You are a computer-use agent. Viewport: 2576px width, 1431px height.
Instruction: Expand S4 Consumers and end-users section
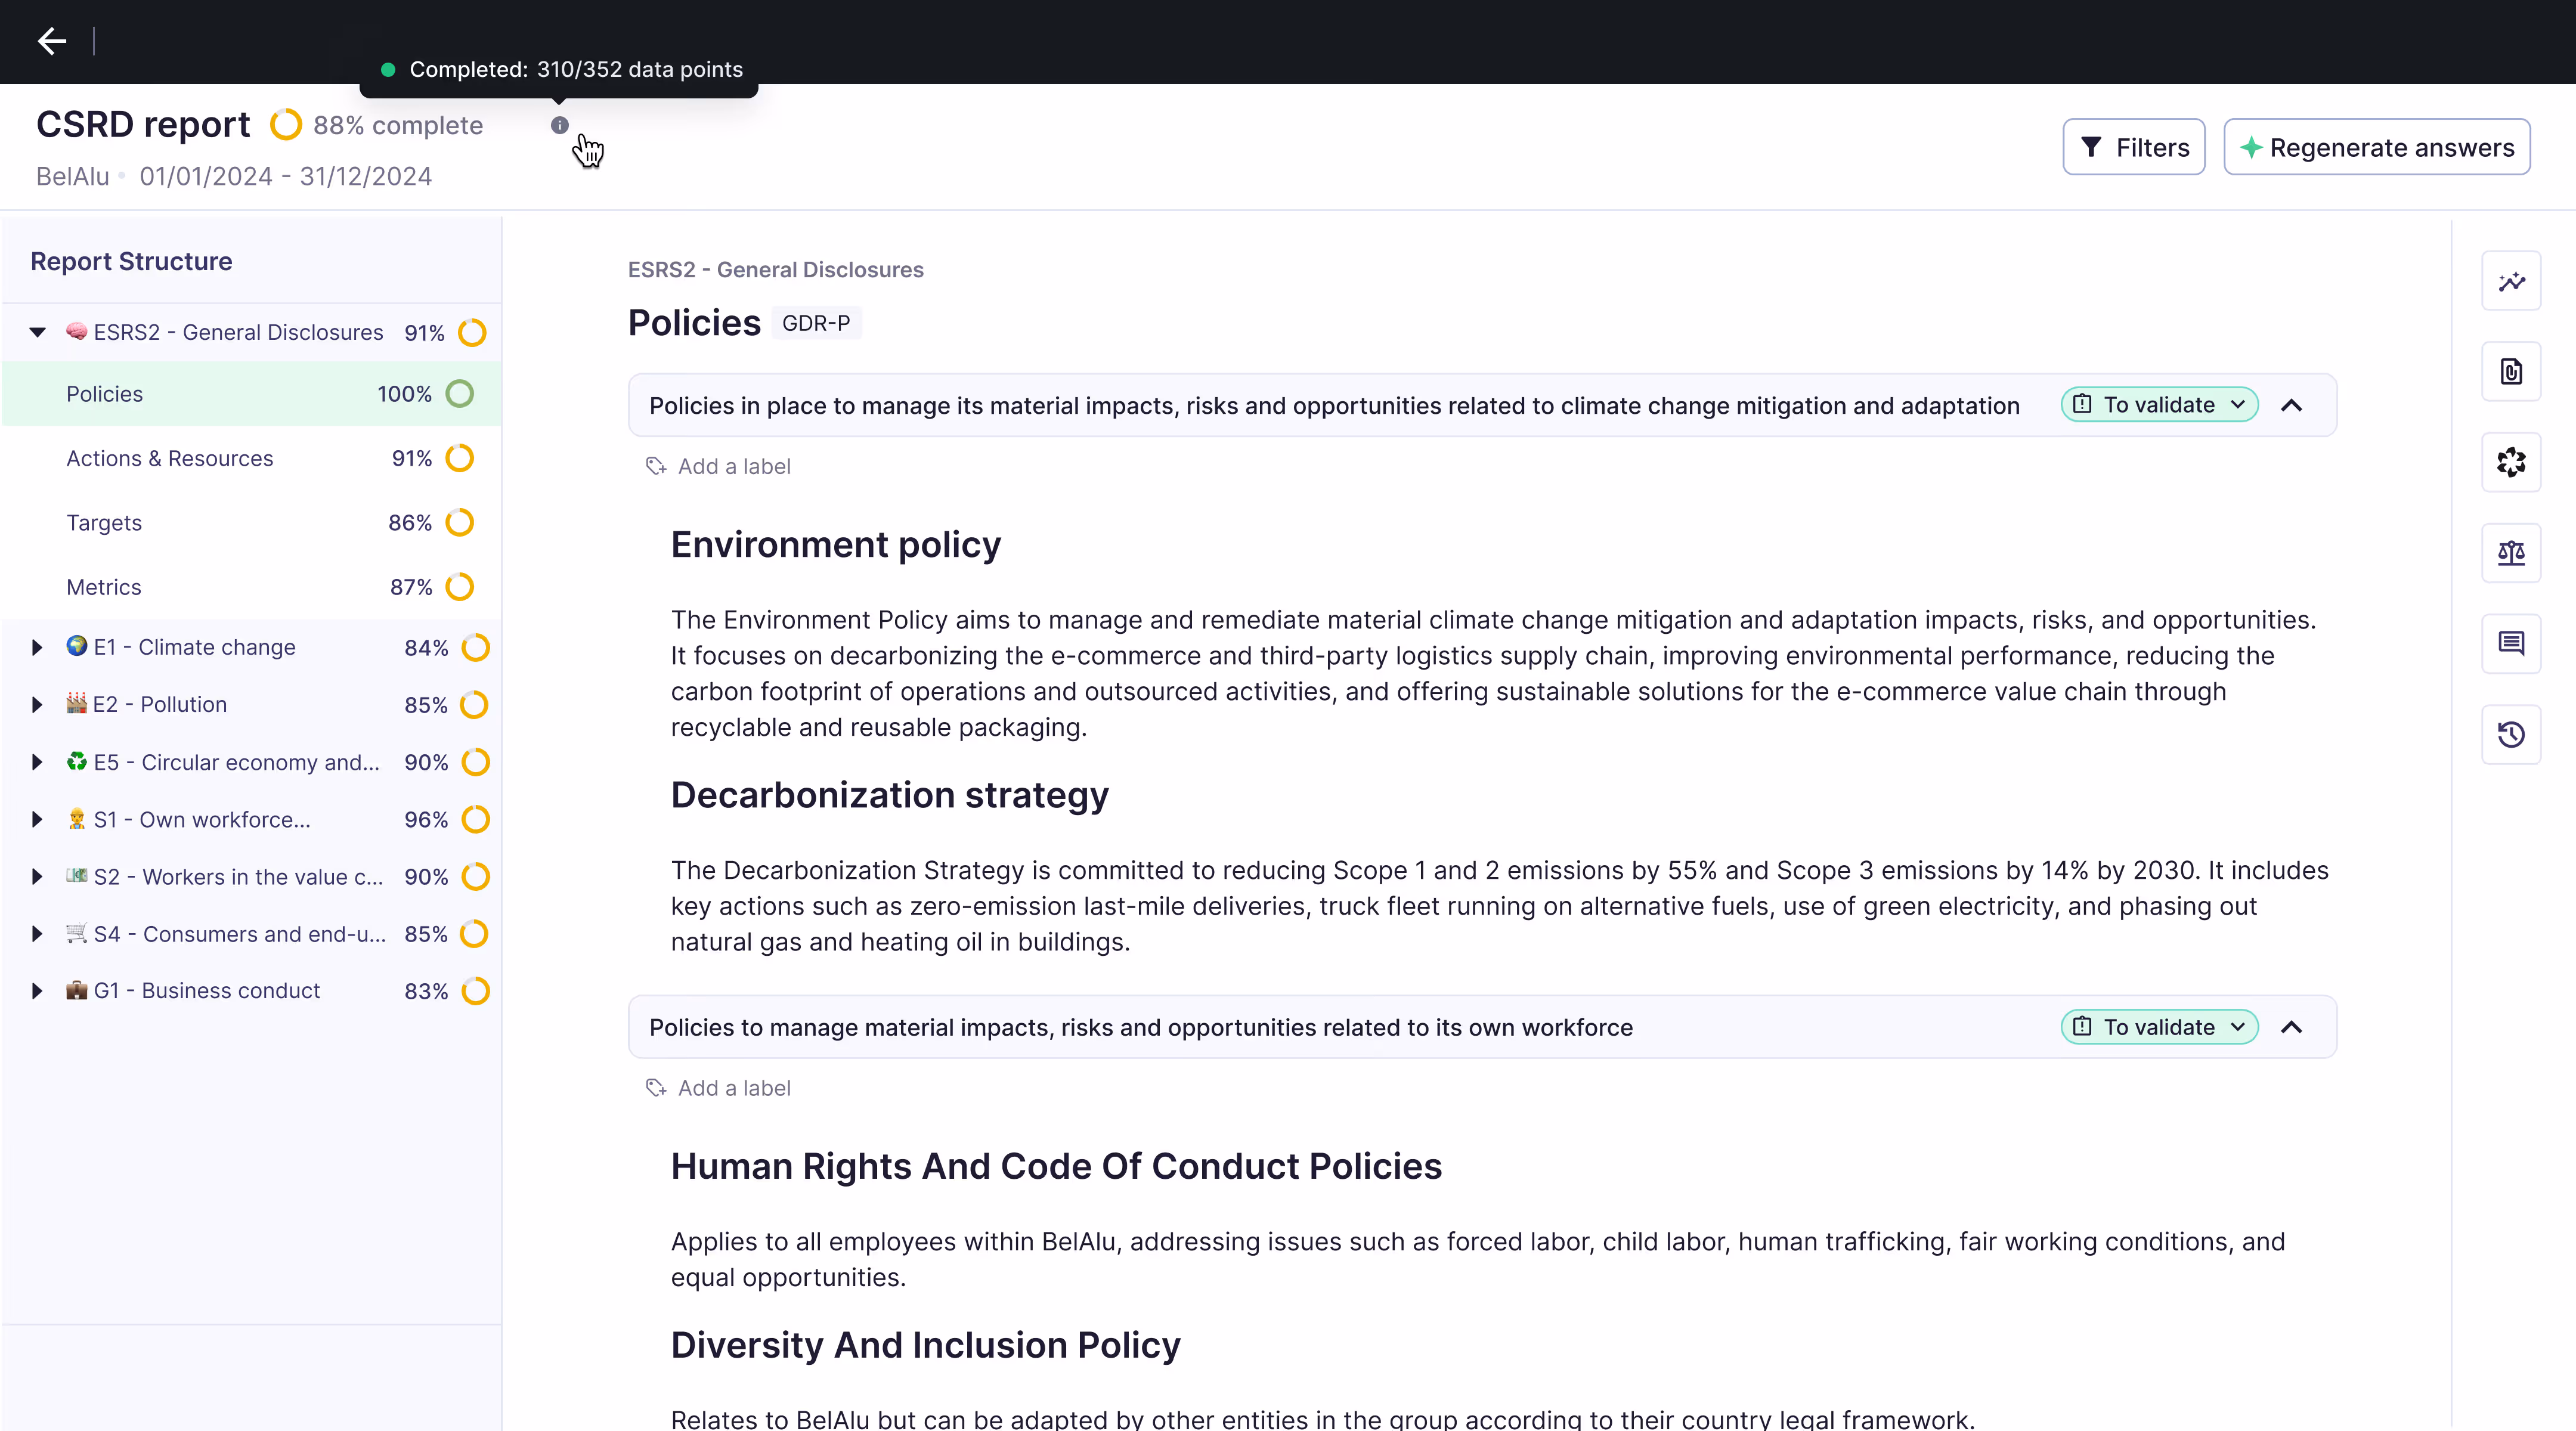[38, 934]
